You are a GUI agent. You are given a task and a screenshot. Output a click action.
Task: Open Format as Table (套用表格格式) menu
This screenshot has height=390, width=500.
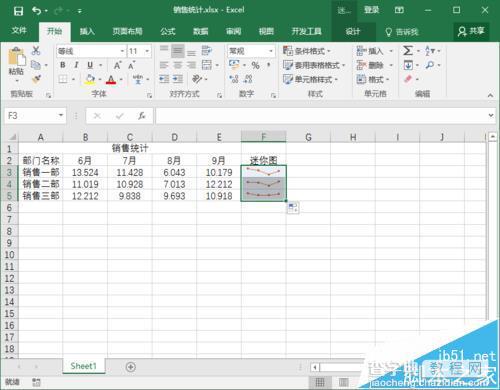(x=314, y=65)
